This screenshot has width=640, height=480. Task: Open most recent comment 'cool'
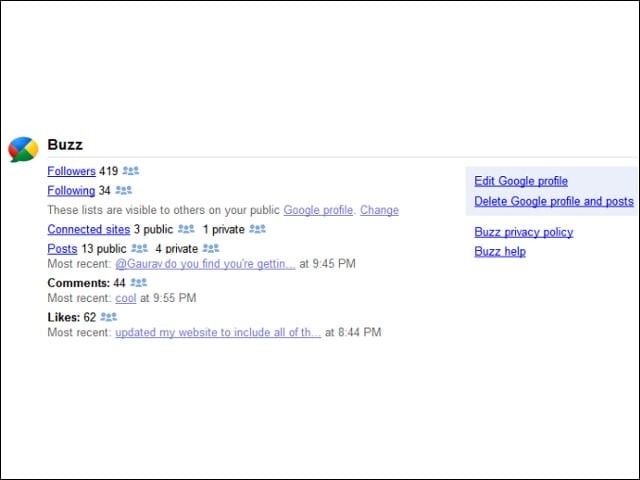coord(126,298)
